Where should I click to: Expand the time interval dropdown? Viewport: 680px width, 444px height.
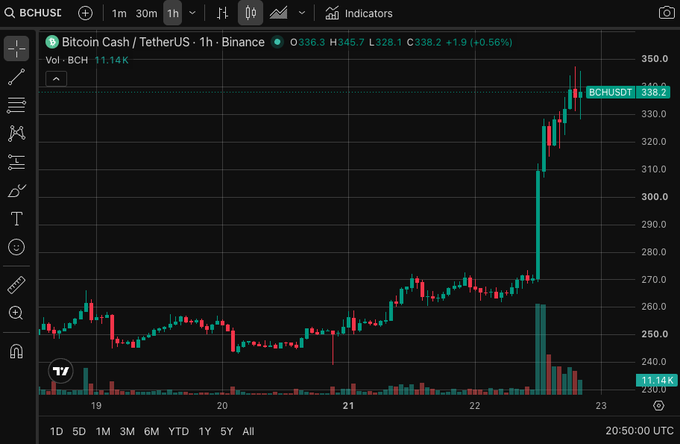tap(193, 13)
